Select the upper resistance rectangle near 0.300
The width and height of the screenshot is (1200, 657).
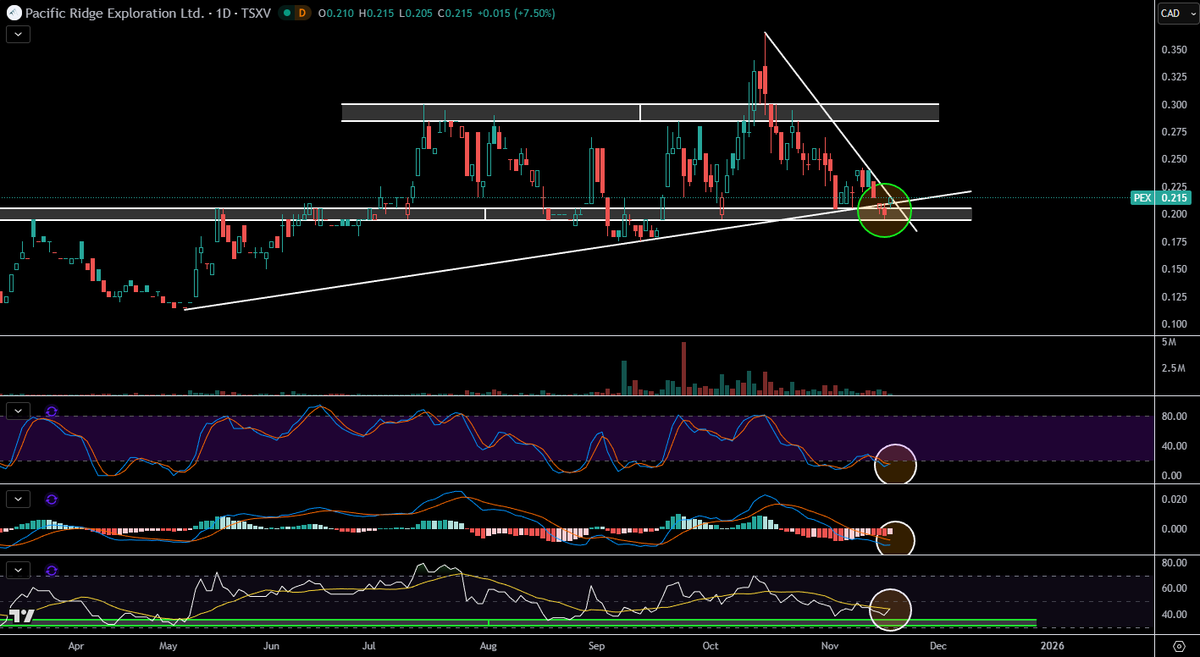coord(640,113)
